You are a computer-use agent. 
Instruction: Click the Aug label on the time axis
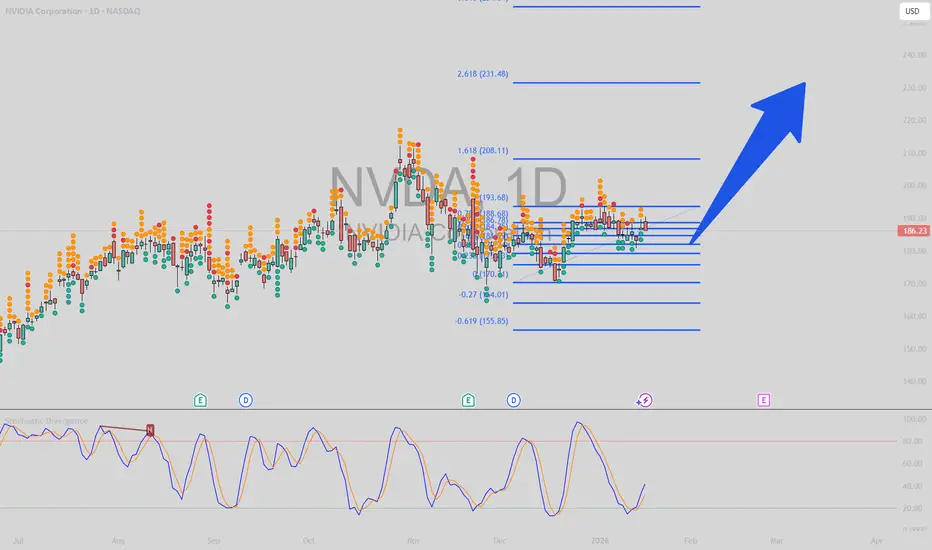[x=118, y=540]
